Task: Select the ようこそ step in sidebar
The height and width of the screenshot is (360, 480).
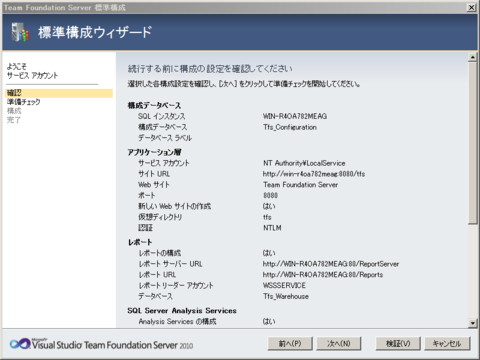Action: pos(17,66)
